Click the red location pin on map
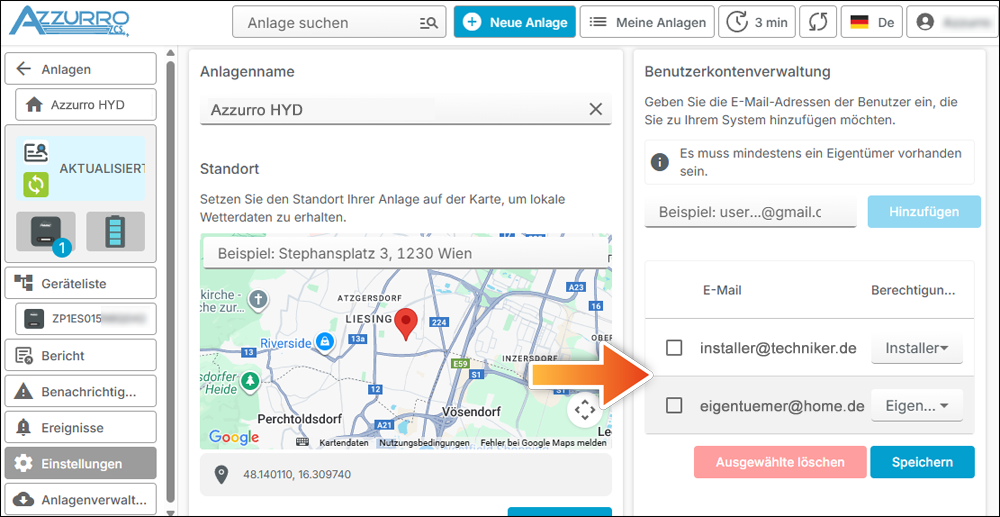Screen dimensions: 1000x517 click(x=406, y=324)
